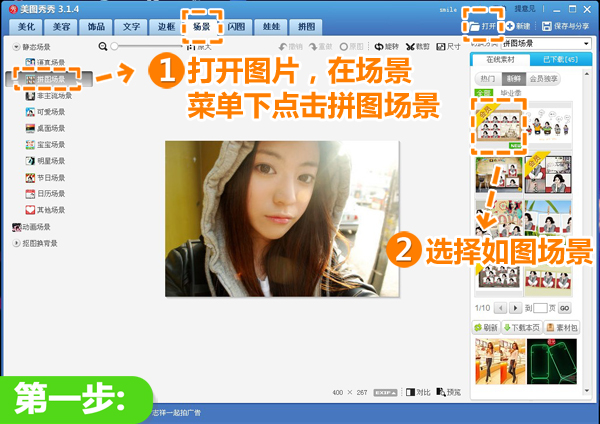The width and height of the screenshot is (600, 424).
Task: Click the 新建 plus icon
Action: [x=510, y=26]
